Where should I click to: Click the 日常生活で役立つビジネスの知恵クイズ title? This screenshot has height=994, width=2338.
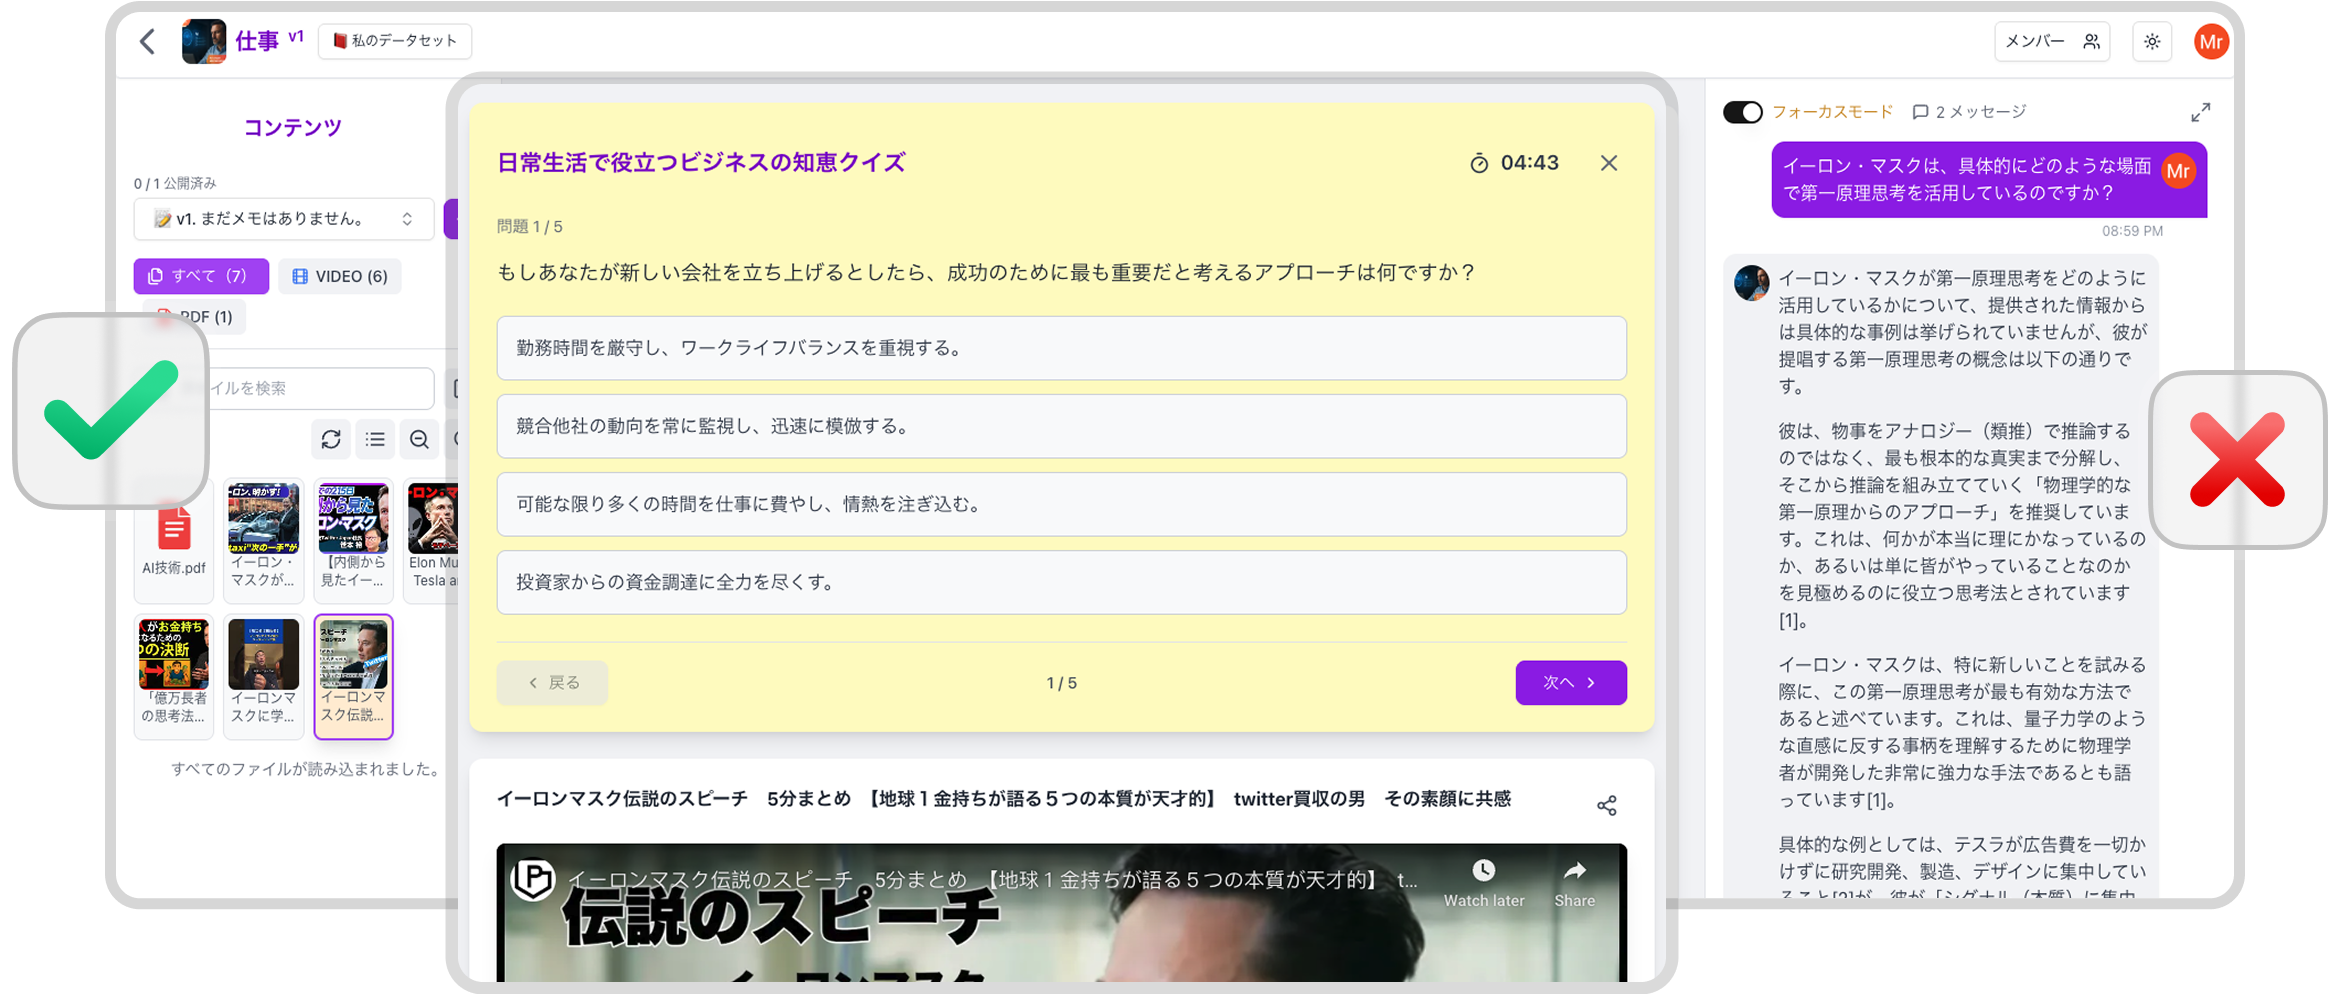tap(701, 163)
